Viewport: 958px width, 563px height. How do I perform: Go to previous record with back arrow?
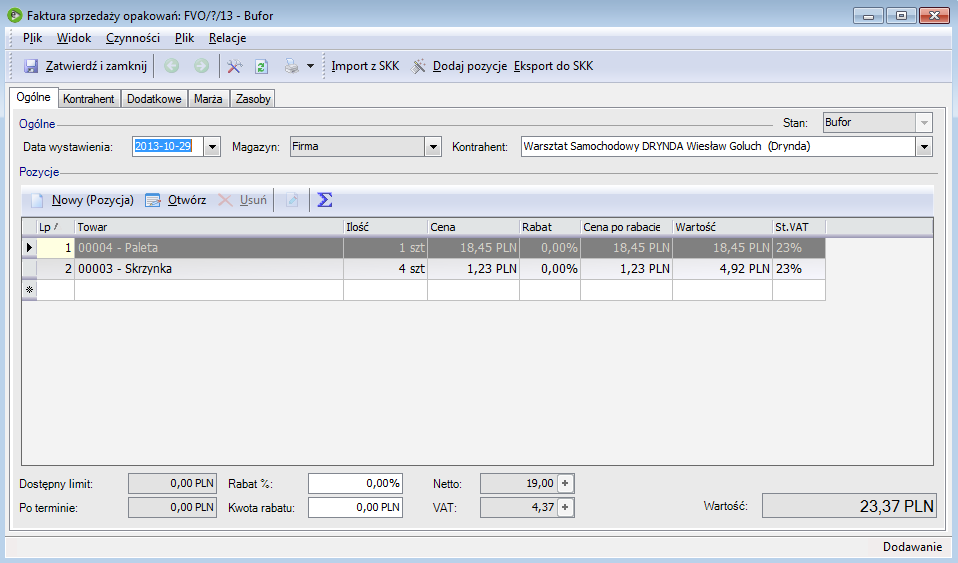[x=172, y=66]
